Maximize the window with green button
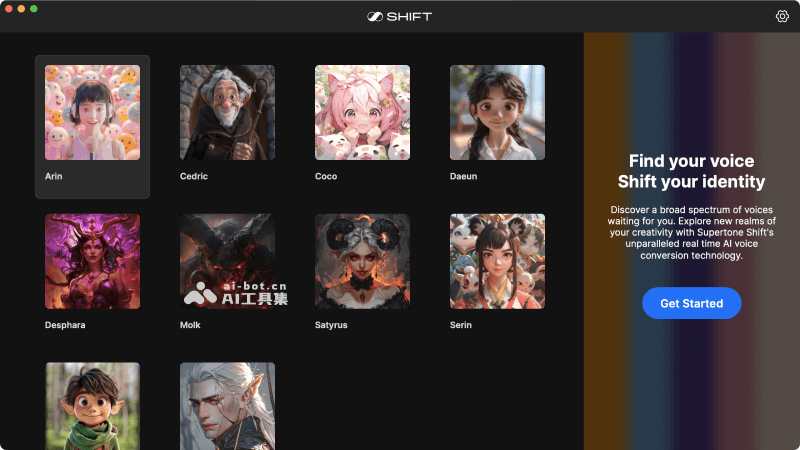 click(x=34, y=8)
